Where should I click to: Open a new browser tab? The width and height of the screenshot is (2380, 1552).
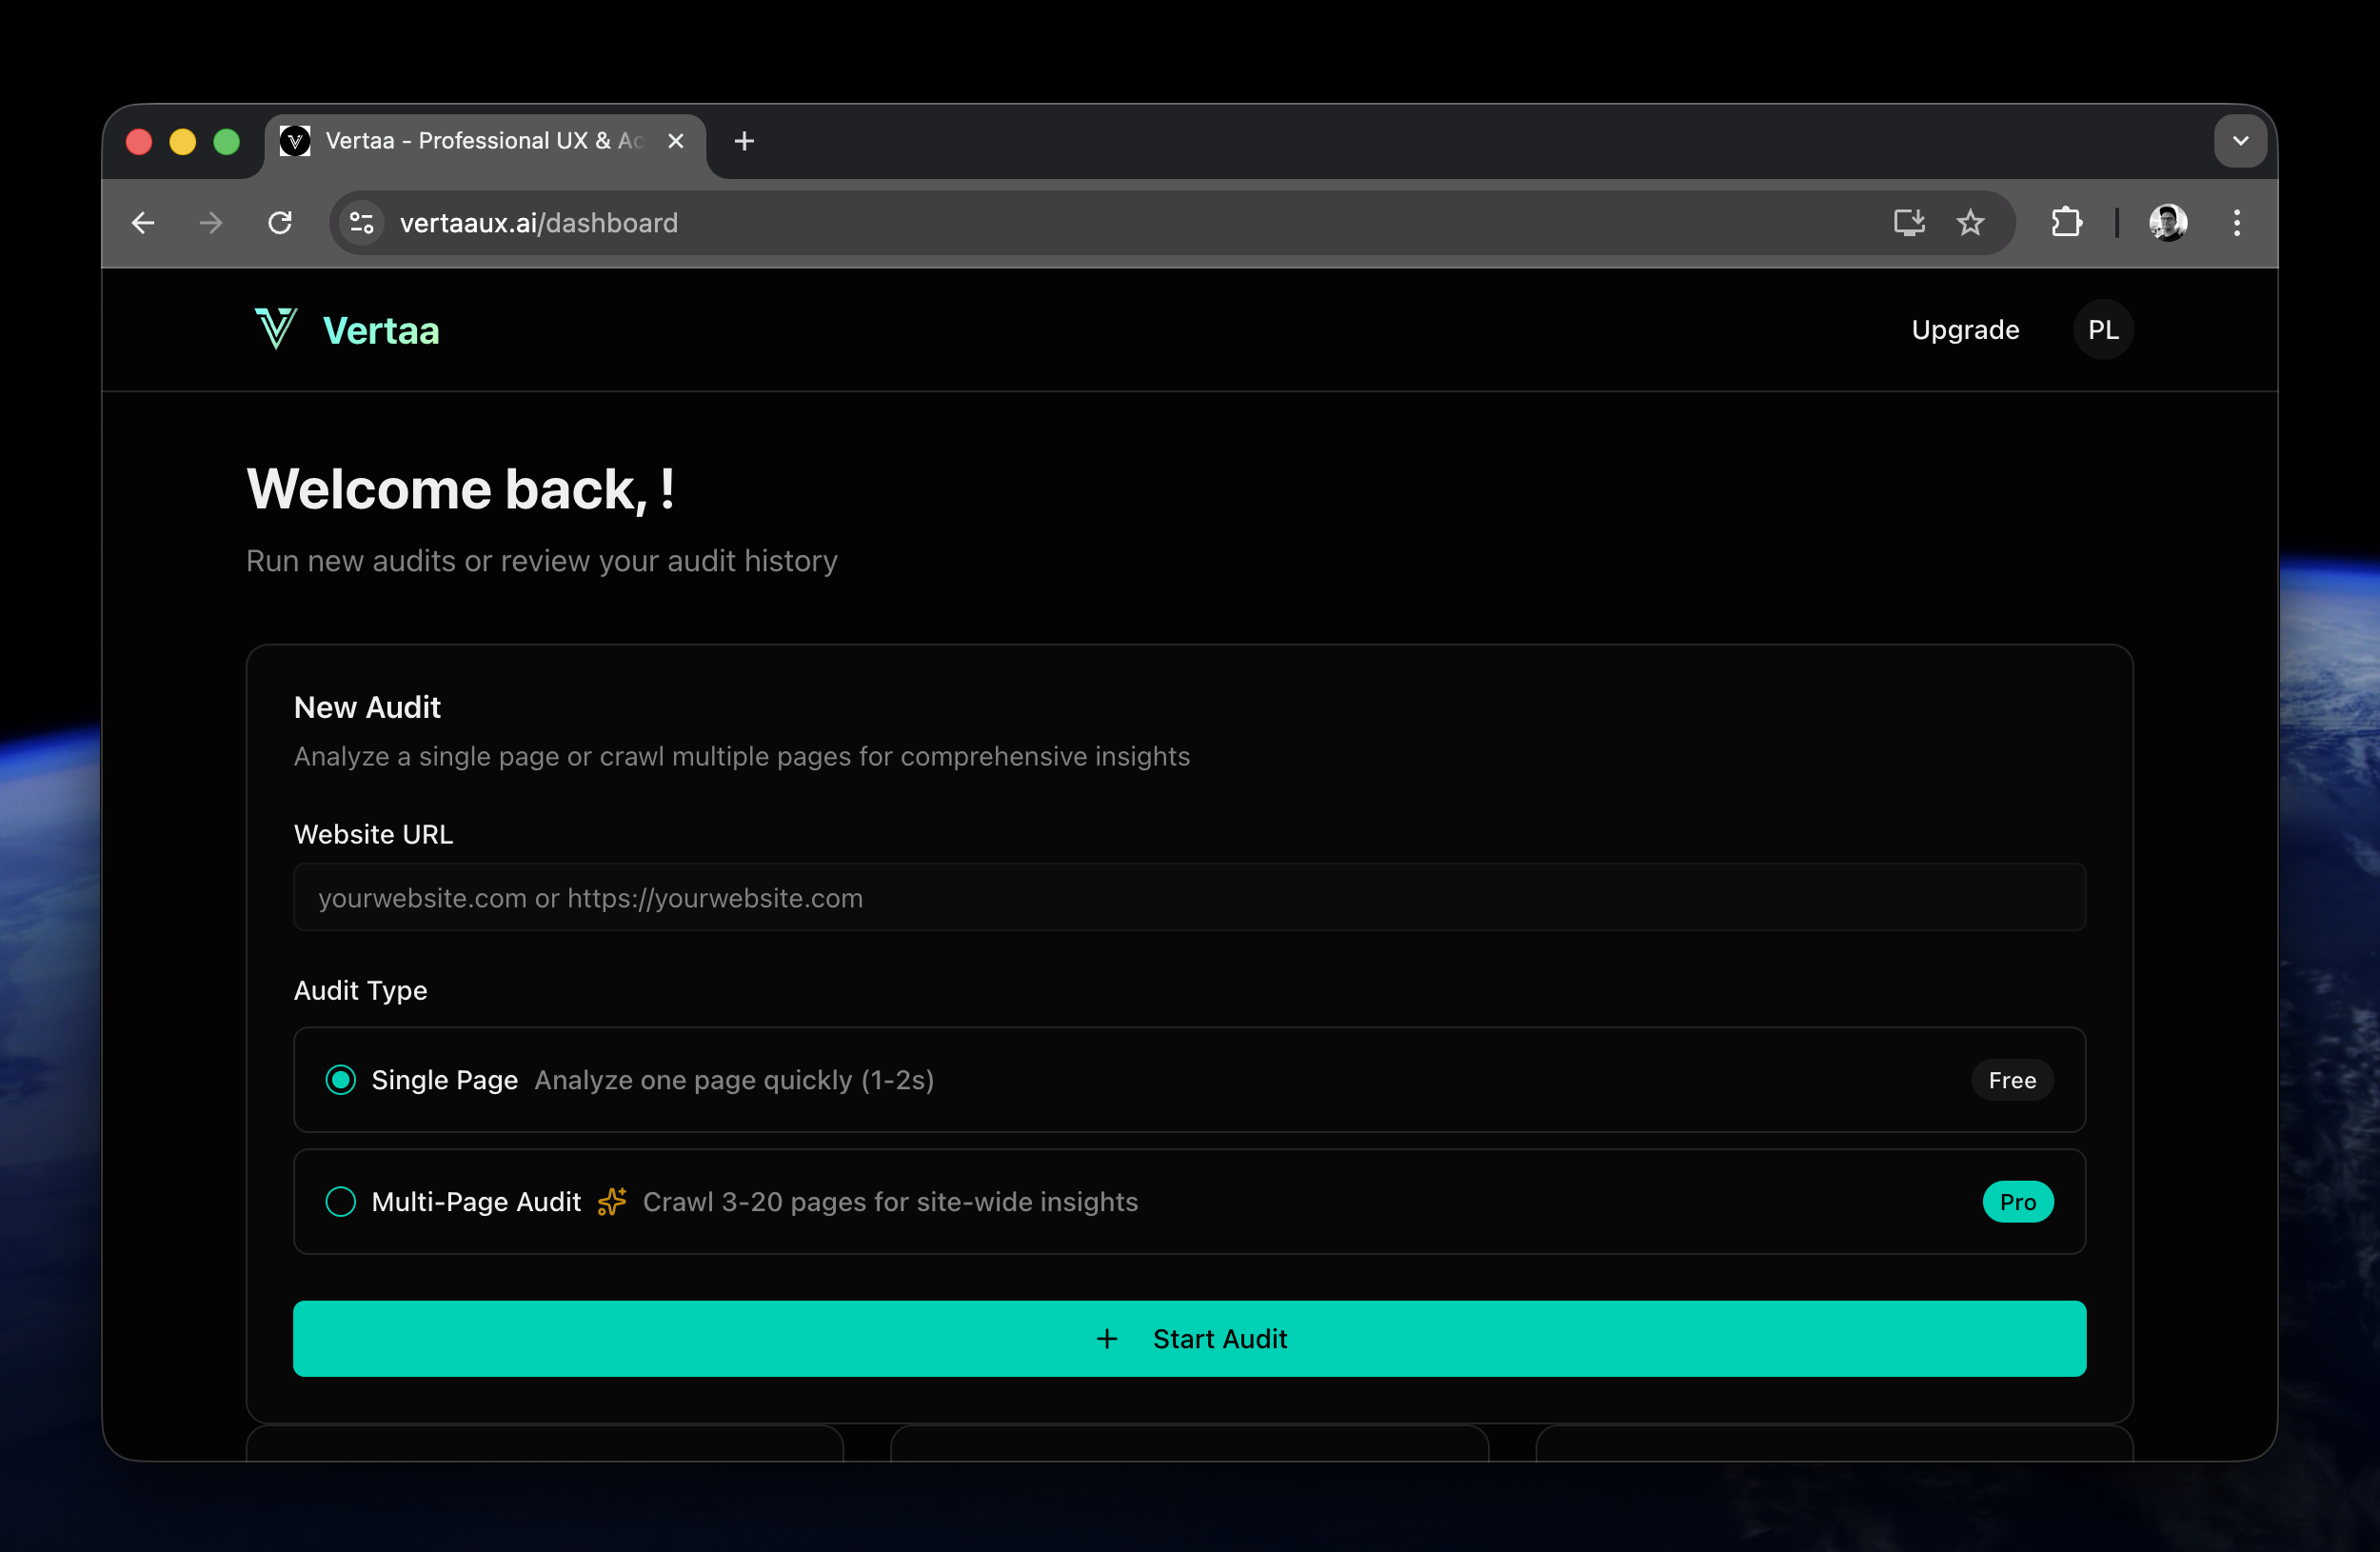744,141
